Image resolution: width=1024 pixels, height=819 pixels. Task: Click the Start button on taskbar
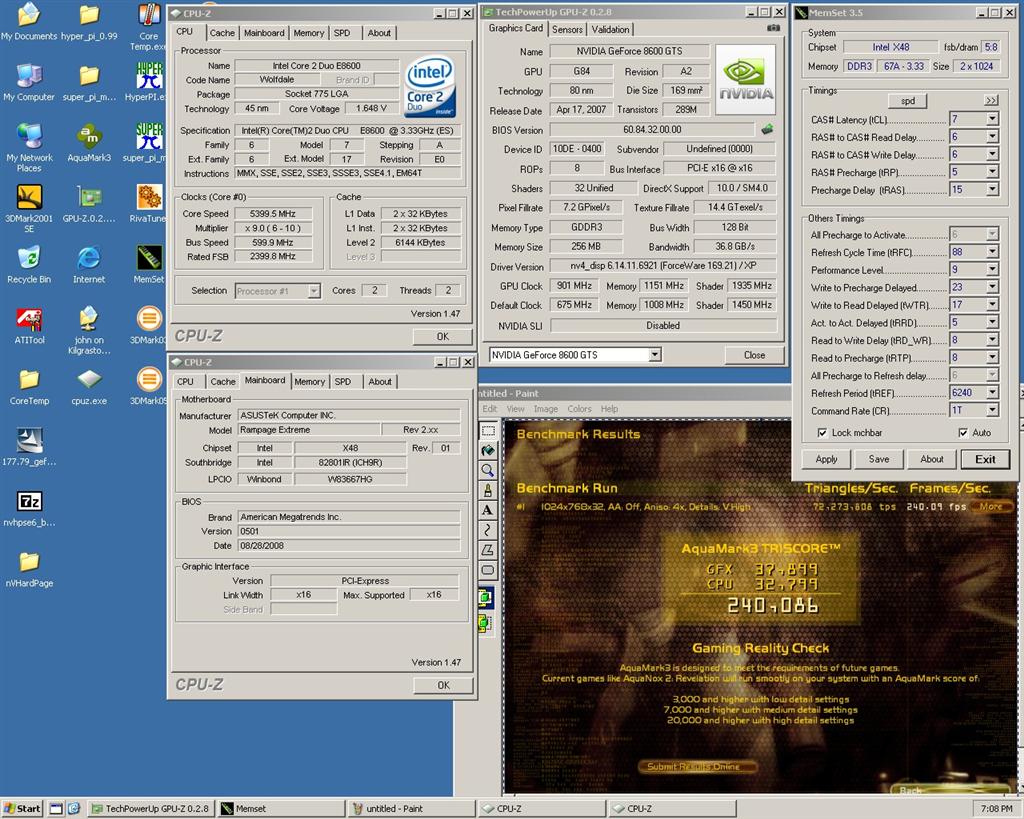click(22, 809)
